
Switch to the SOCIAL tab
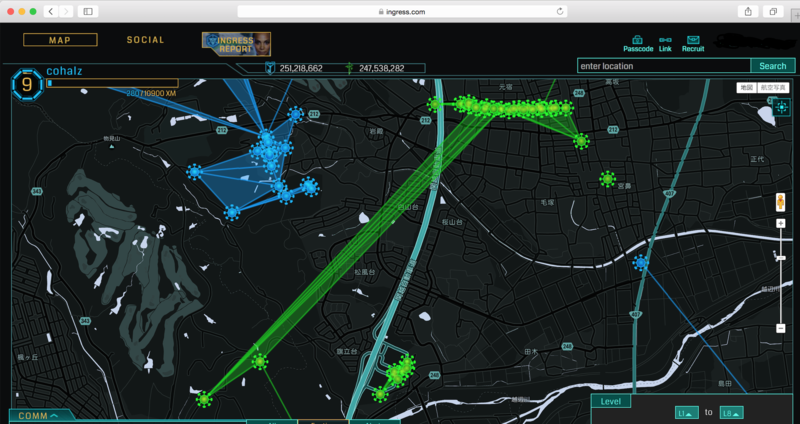(x=145, y=40)
